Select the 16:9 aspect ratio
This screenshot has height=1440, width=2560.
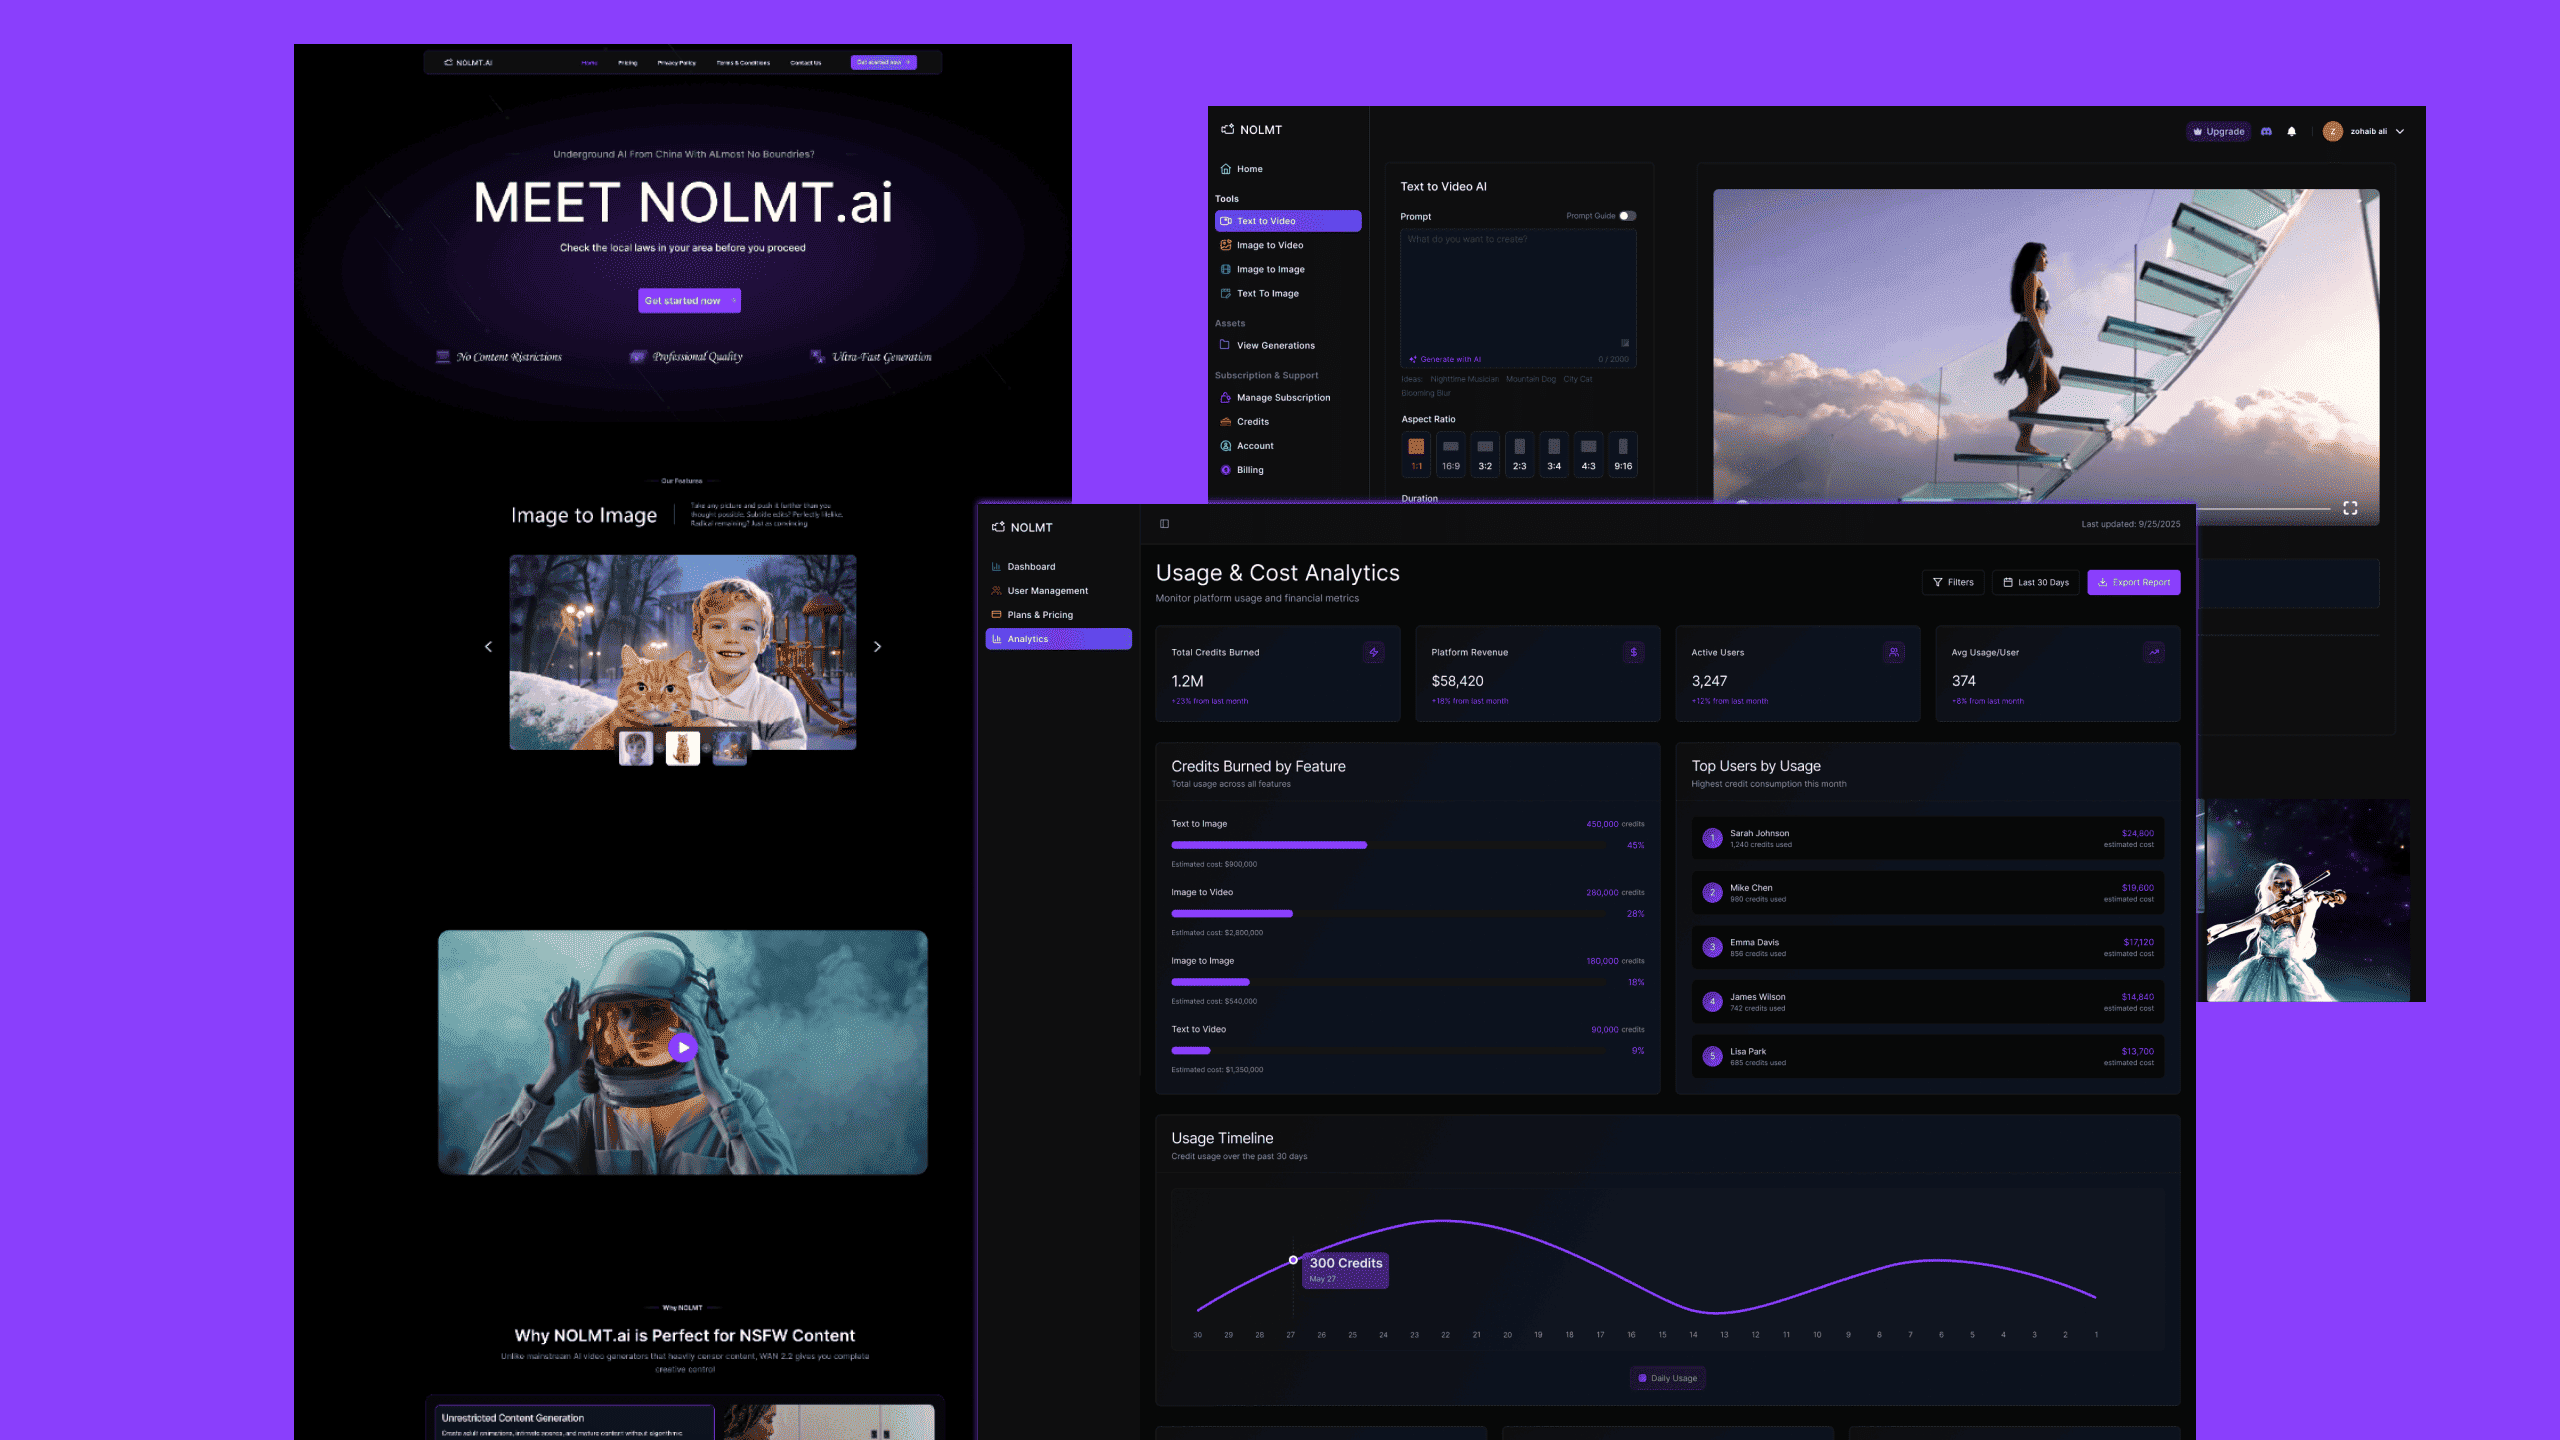pyautogui.click(x=1451, y=454)
